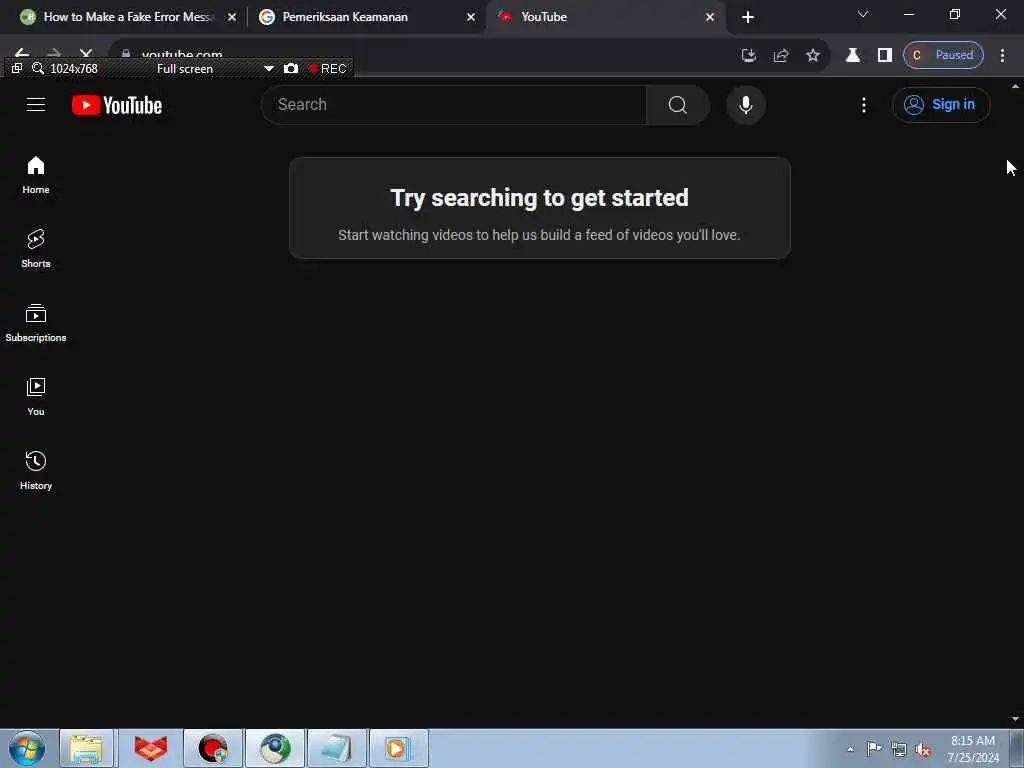This screenshot has width=1024, height=768.
Task: Open the YouTube hamburger guide menu
Action: [36, 104]
